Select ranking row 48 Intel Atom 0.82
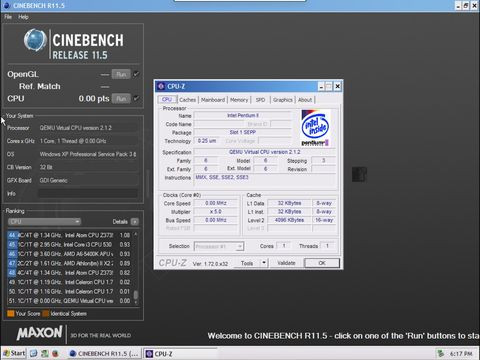Viewport: 480px width, 360px height. [69, 273]
